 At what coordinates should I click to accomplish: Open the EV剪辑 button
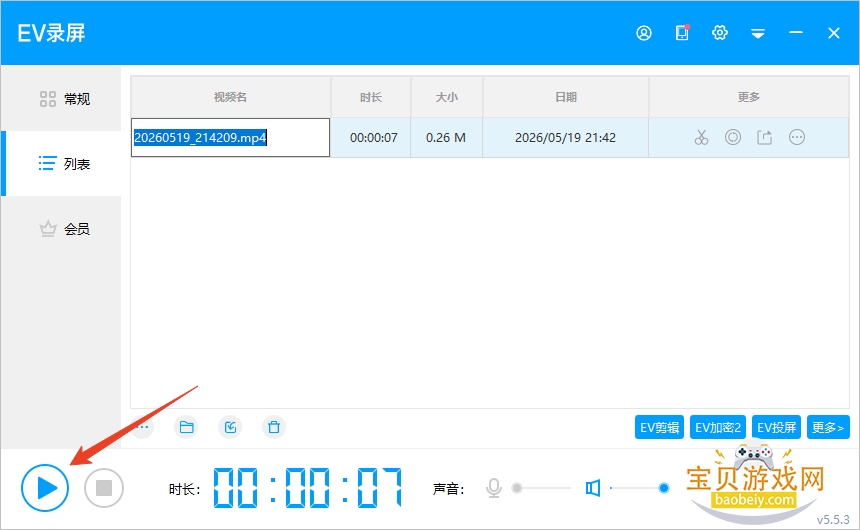pyautogui.click(x=659, y=427)
